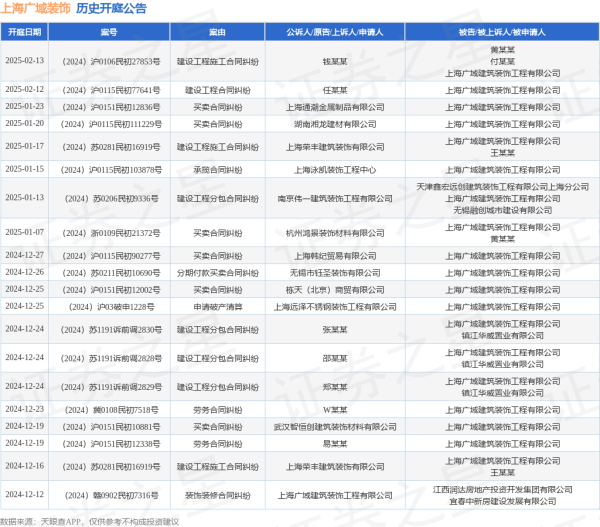Select date cell 2025-01-15

pos(24,169)
